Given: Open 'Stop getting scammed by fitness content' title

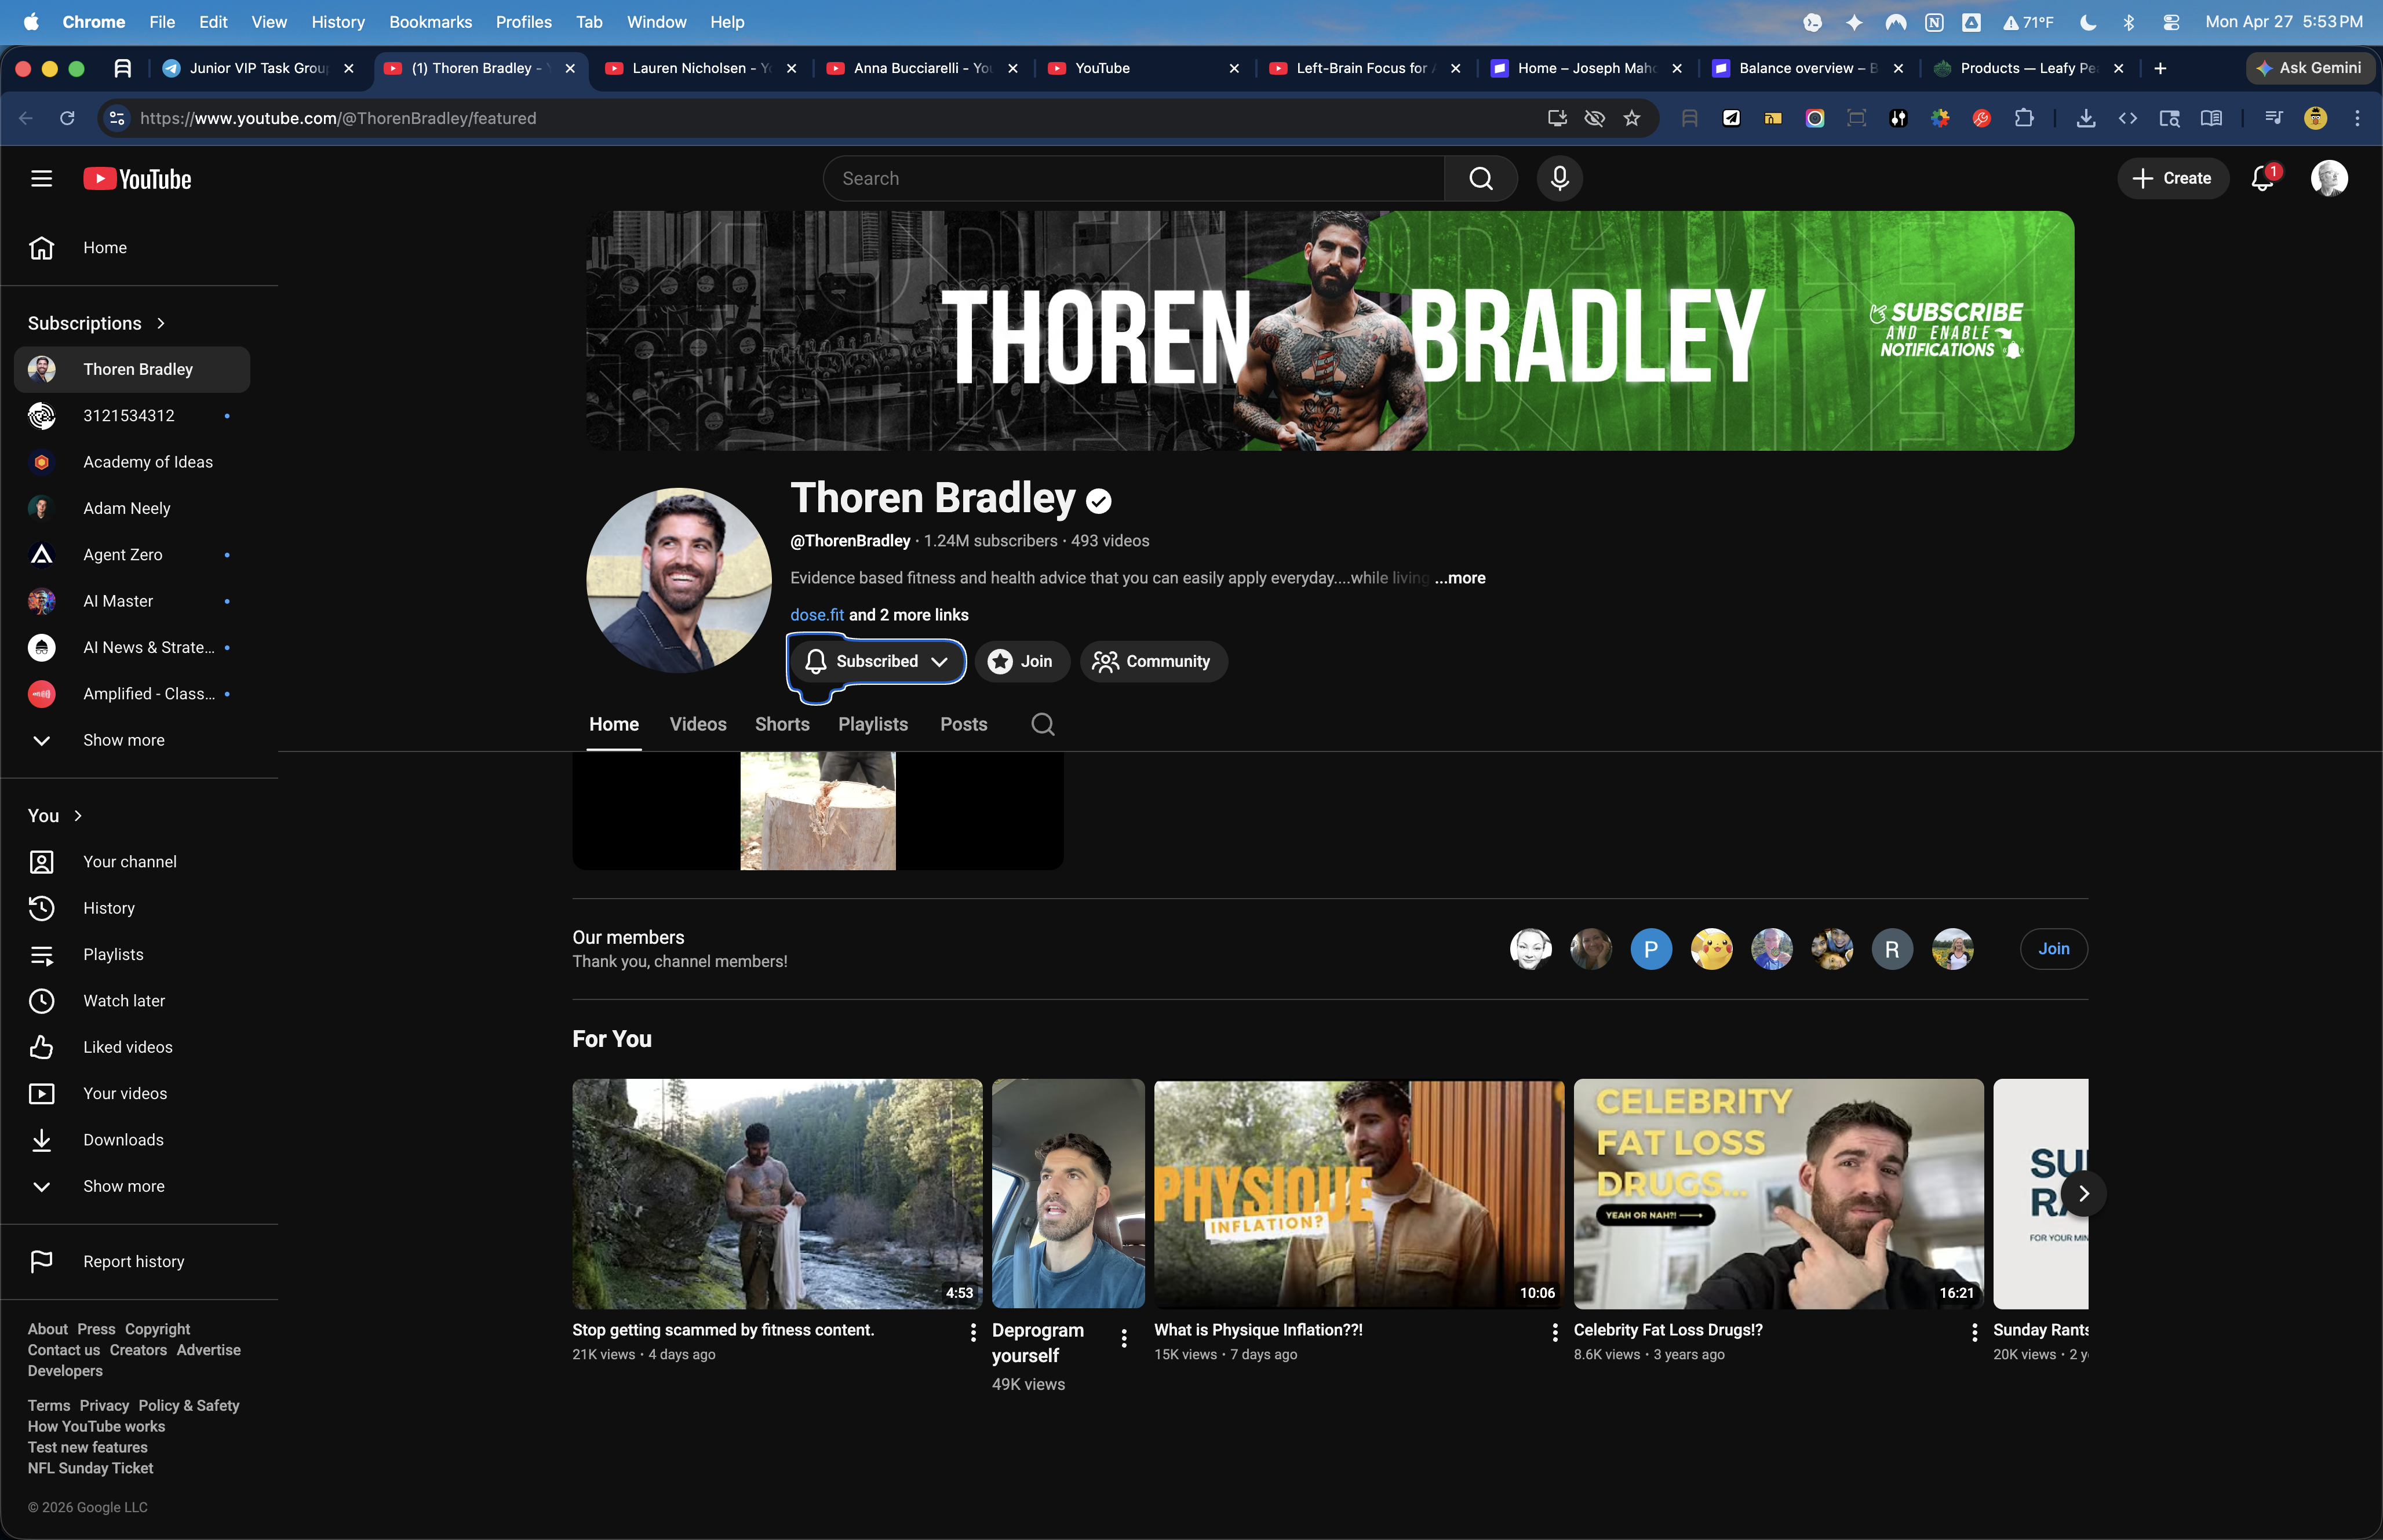Looking at the screenshot, I should [723, 1330].
